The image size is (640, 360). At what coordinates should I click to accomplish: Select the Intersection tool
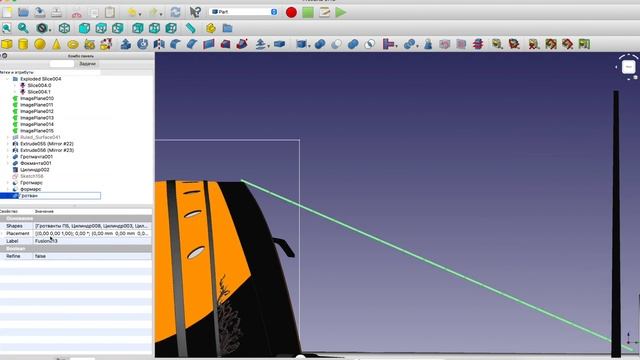click(x=370, y=44)
